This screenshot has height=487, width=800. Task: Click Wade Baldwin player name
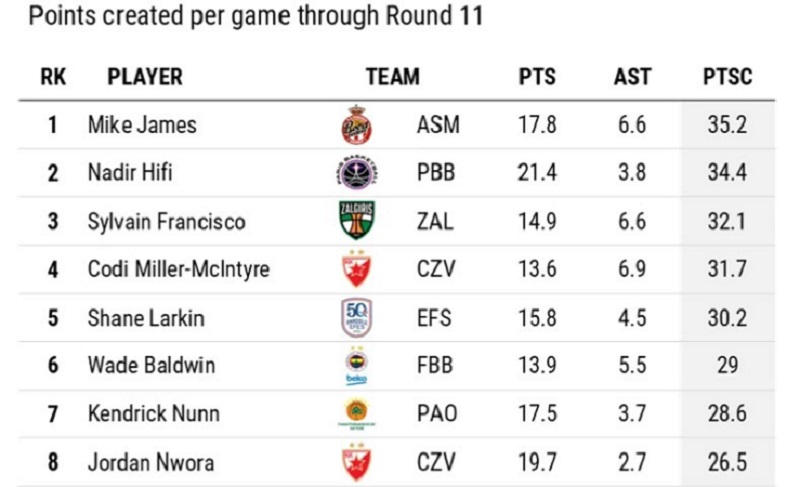148,366
